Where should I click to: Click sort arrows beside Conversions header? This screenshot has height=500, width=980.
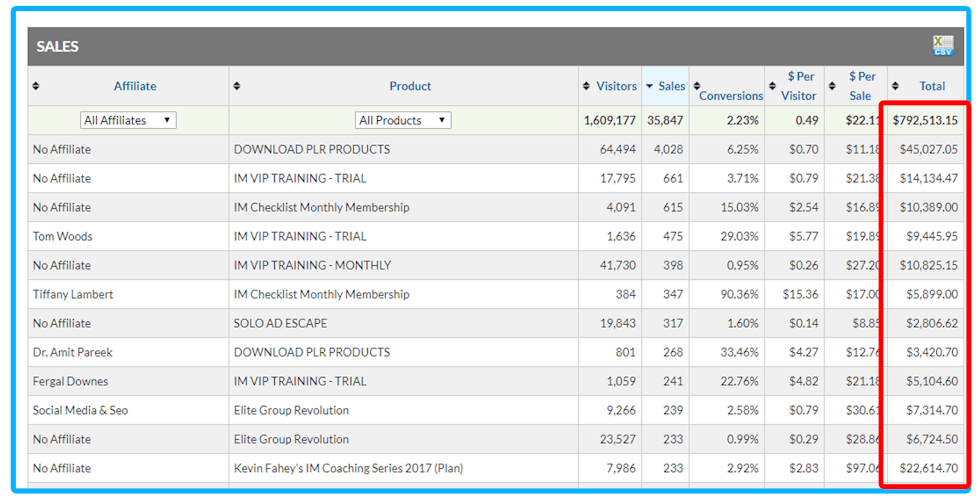pos(696,86)
